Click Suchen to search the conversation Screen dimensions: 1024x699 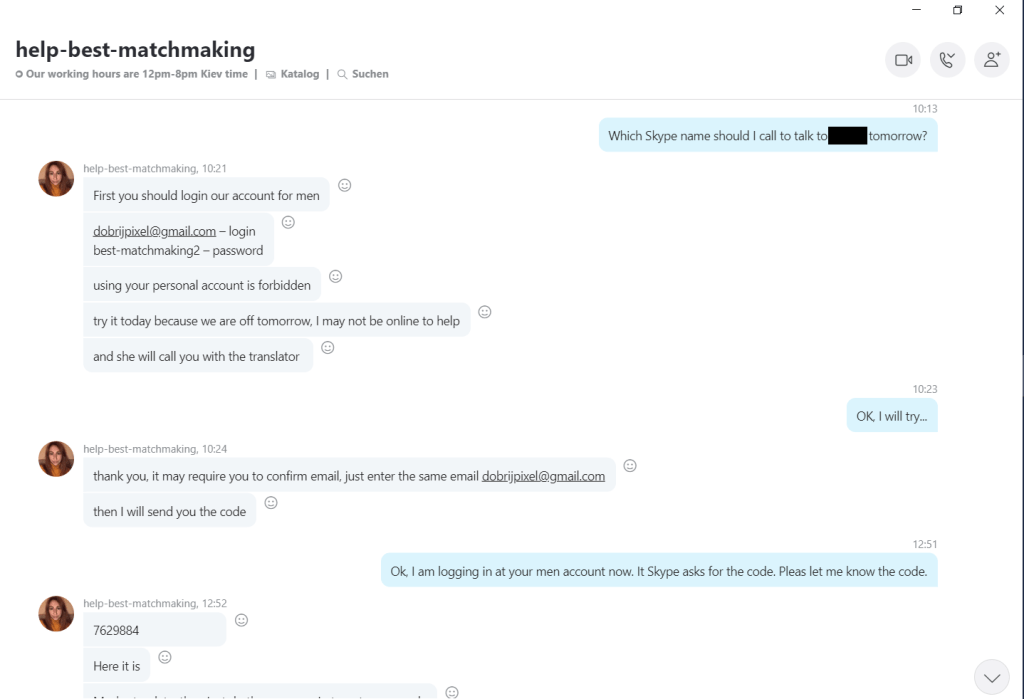pos(363,74)
